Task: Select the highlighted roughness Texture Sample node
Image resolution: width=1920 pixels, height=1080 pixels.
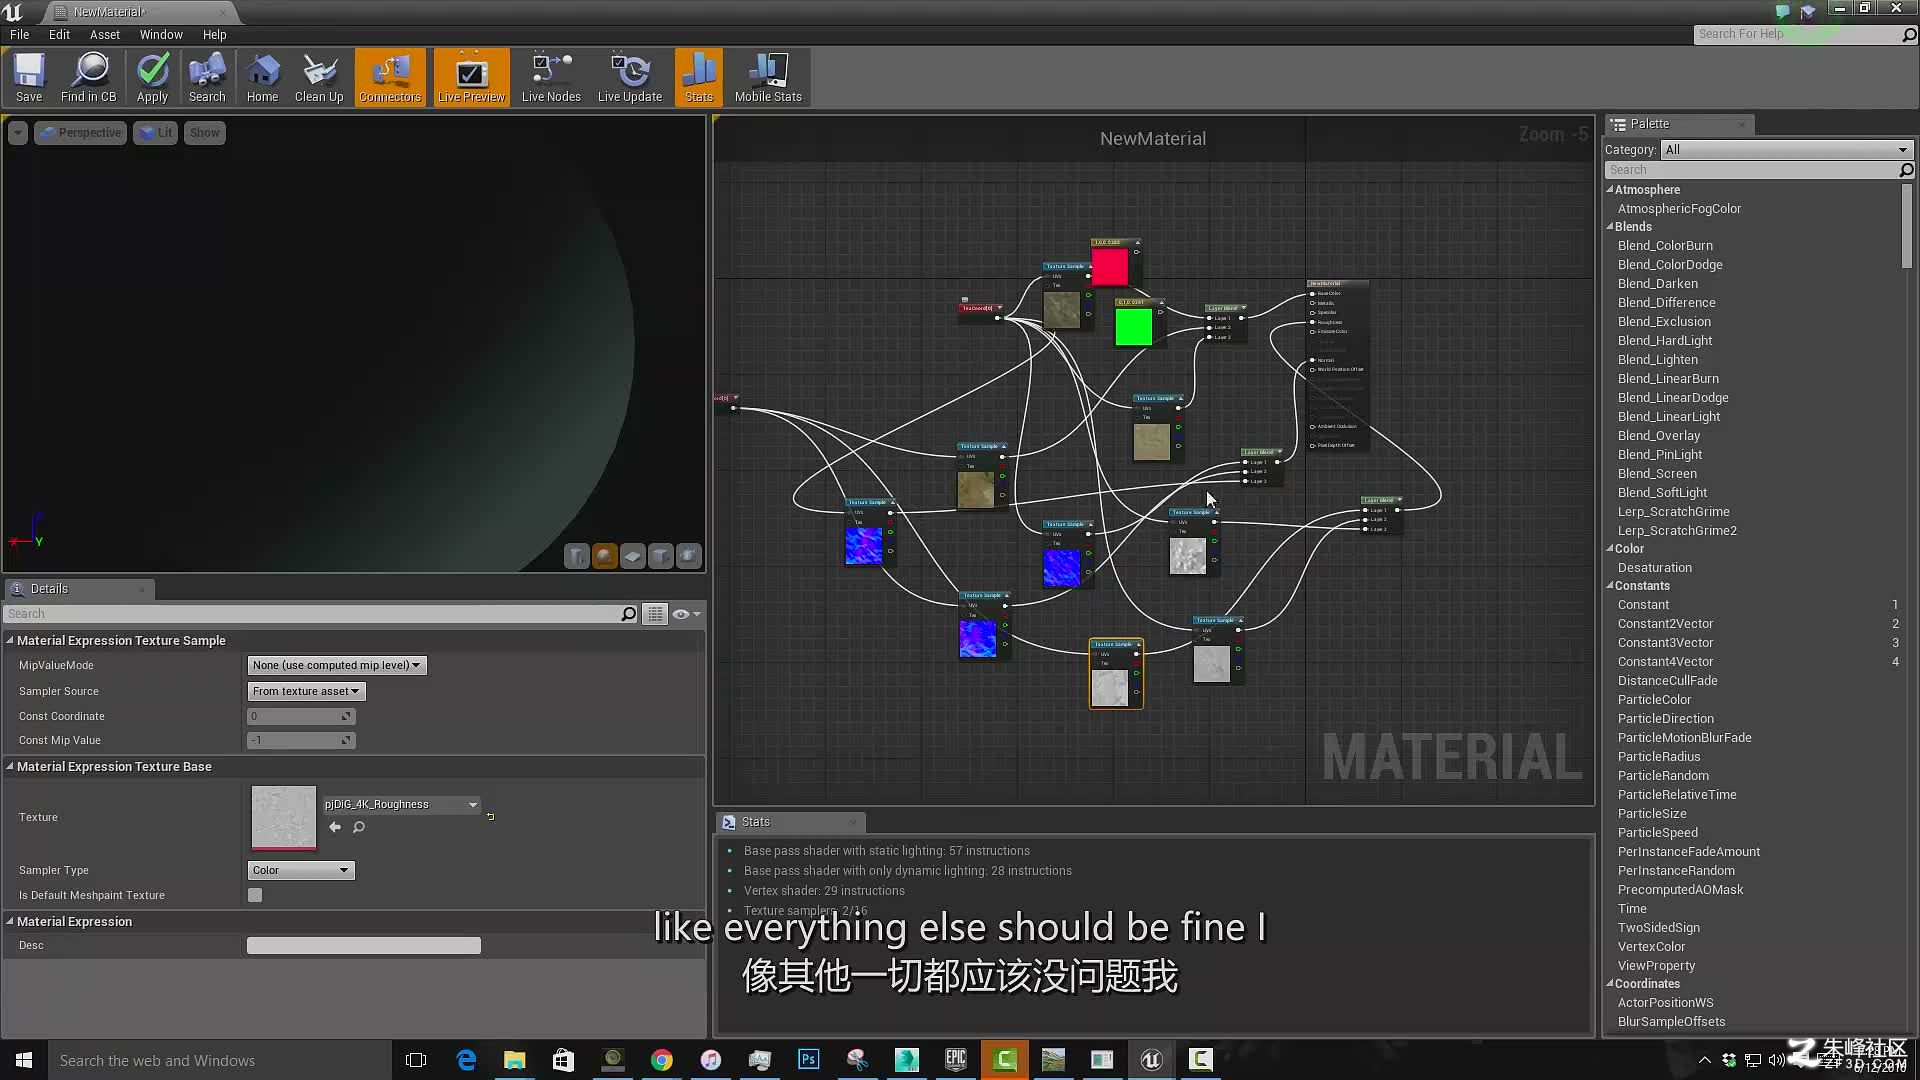Action: tap(1116, 674)
